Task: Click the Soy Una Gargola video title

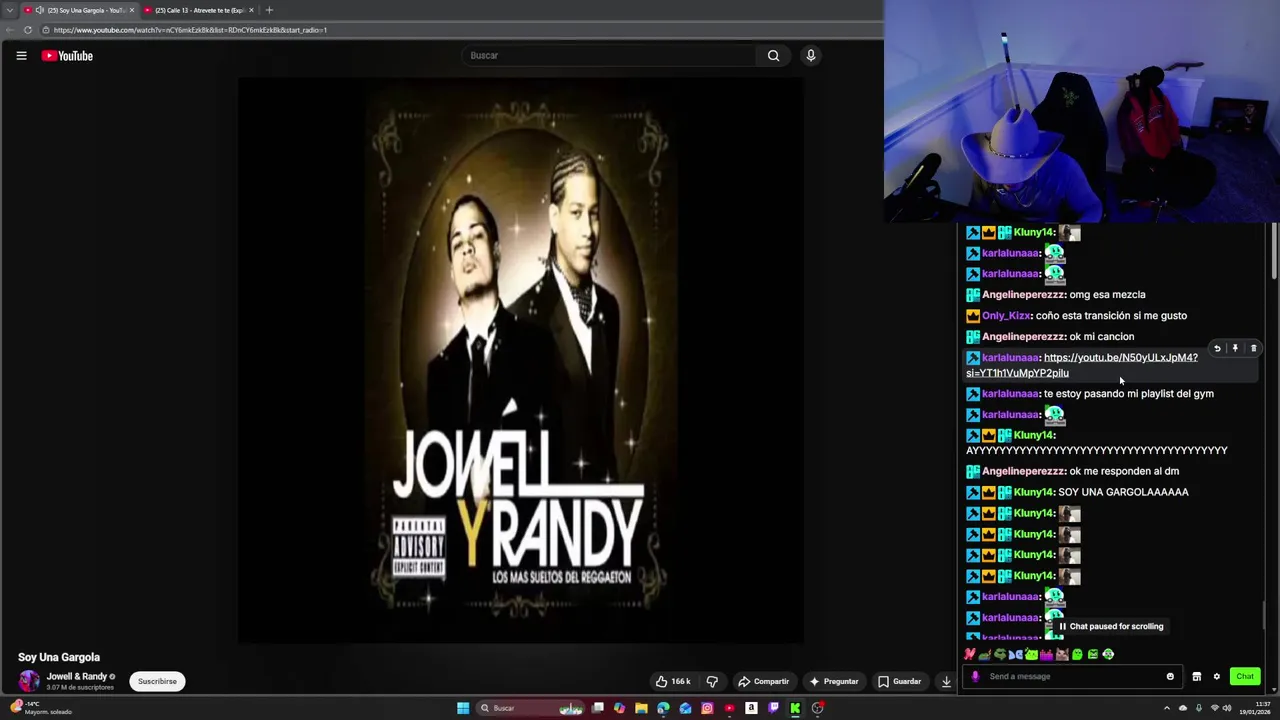Action: coord(59,657)
